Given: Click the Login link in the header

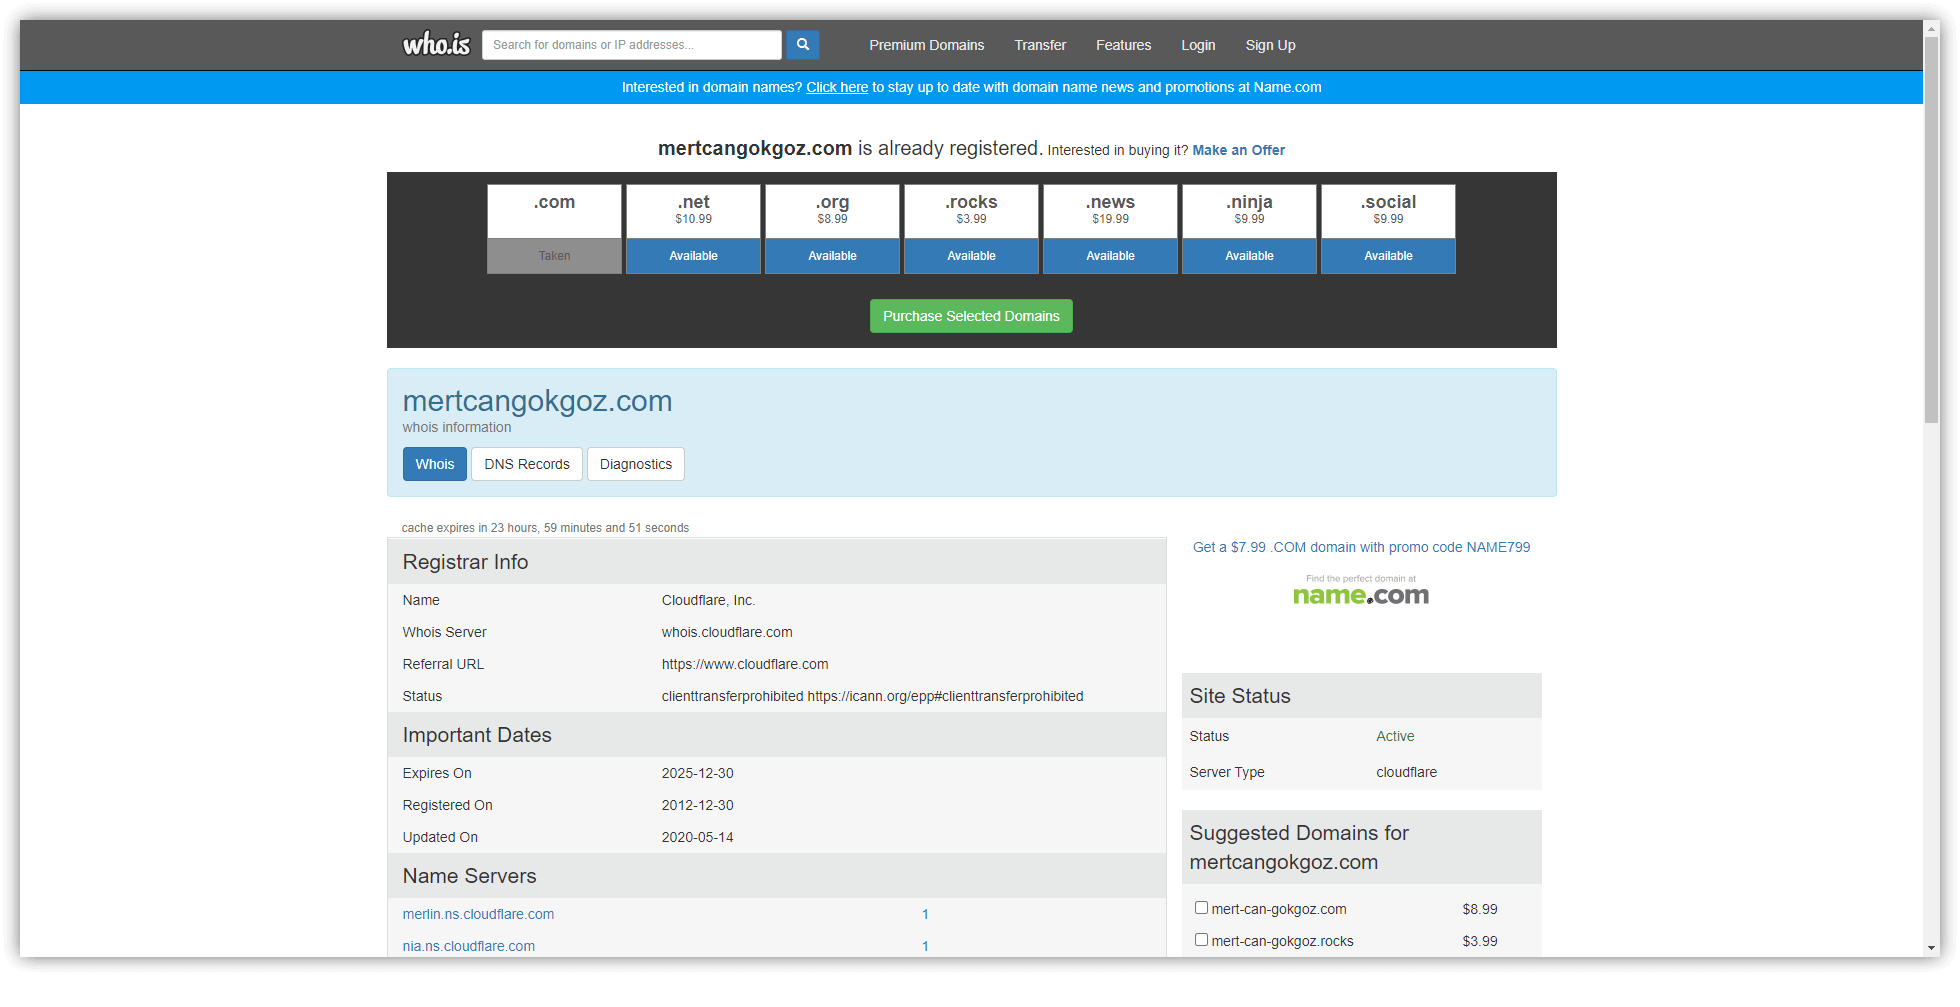Looking at the screenshot, I should coord(1198,45).
